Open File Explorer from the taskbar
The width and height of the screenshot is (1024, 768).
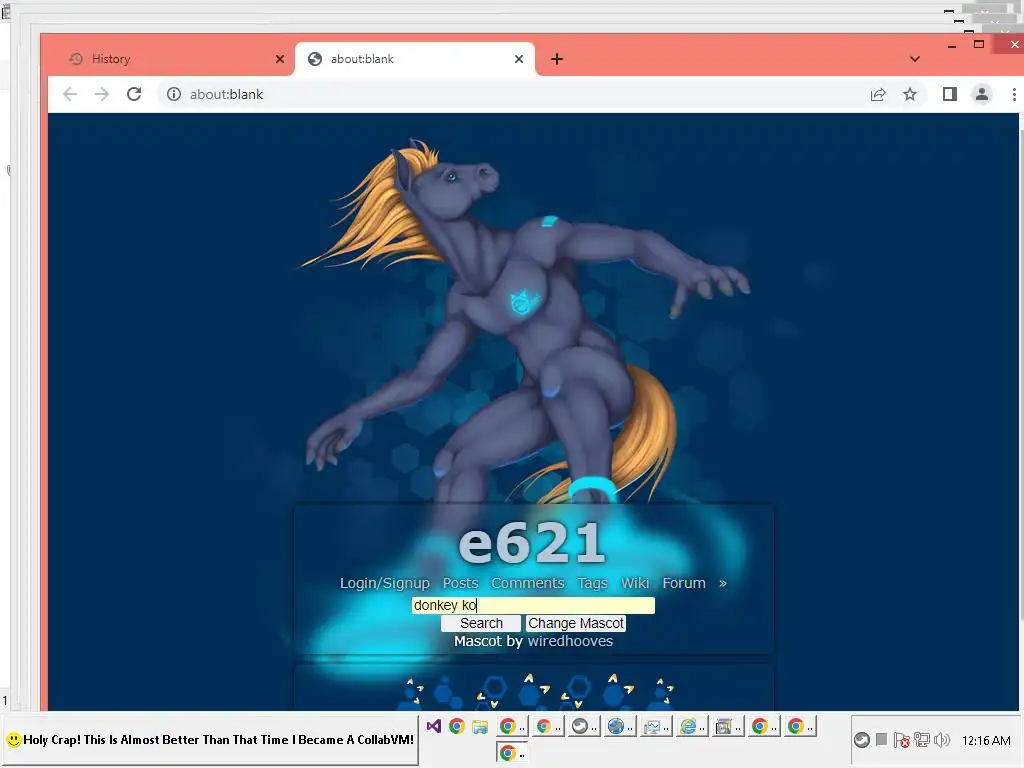tap(480, 726)
